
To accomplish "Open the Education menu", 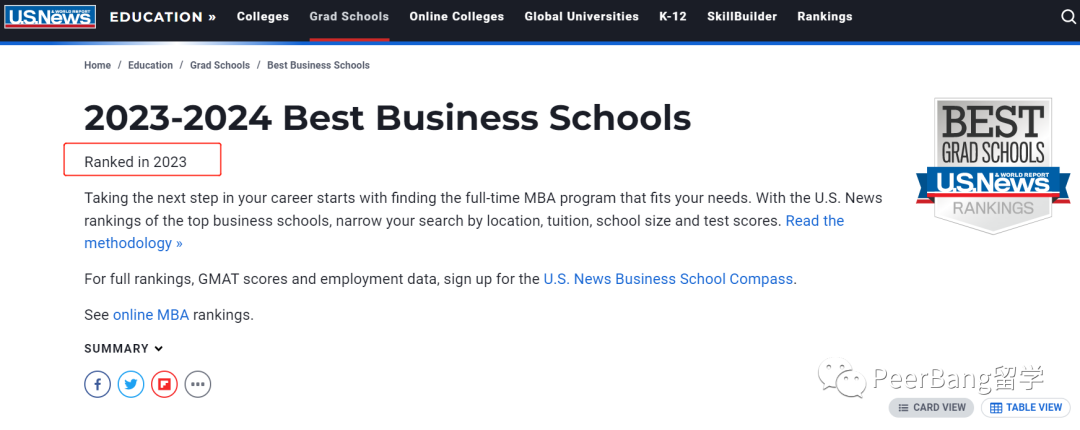I will tap(163, 17).
